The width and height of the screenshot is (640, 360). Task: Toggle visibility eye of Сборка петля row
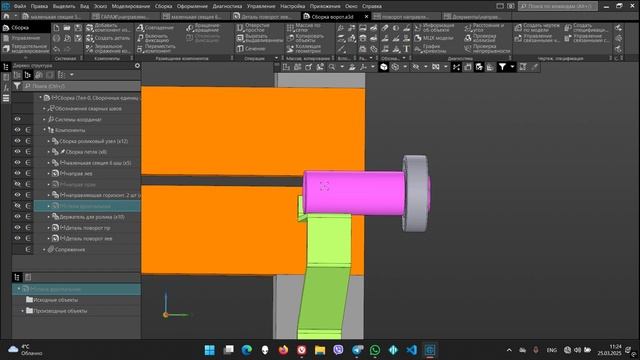point(18,151)
